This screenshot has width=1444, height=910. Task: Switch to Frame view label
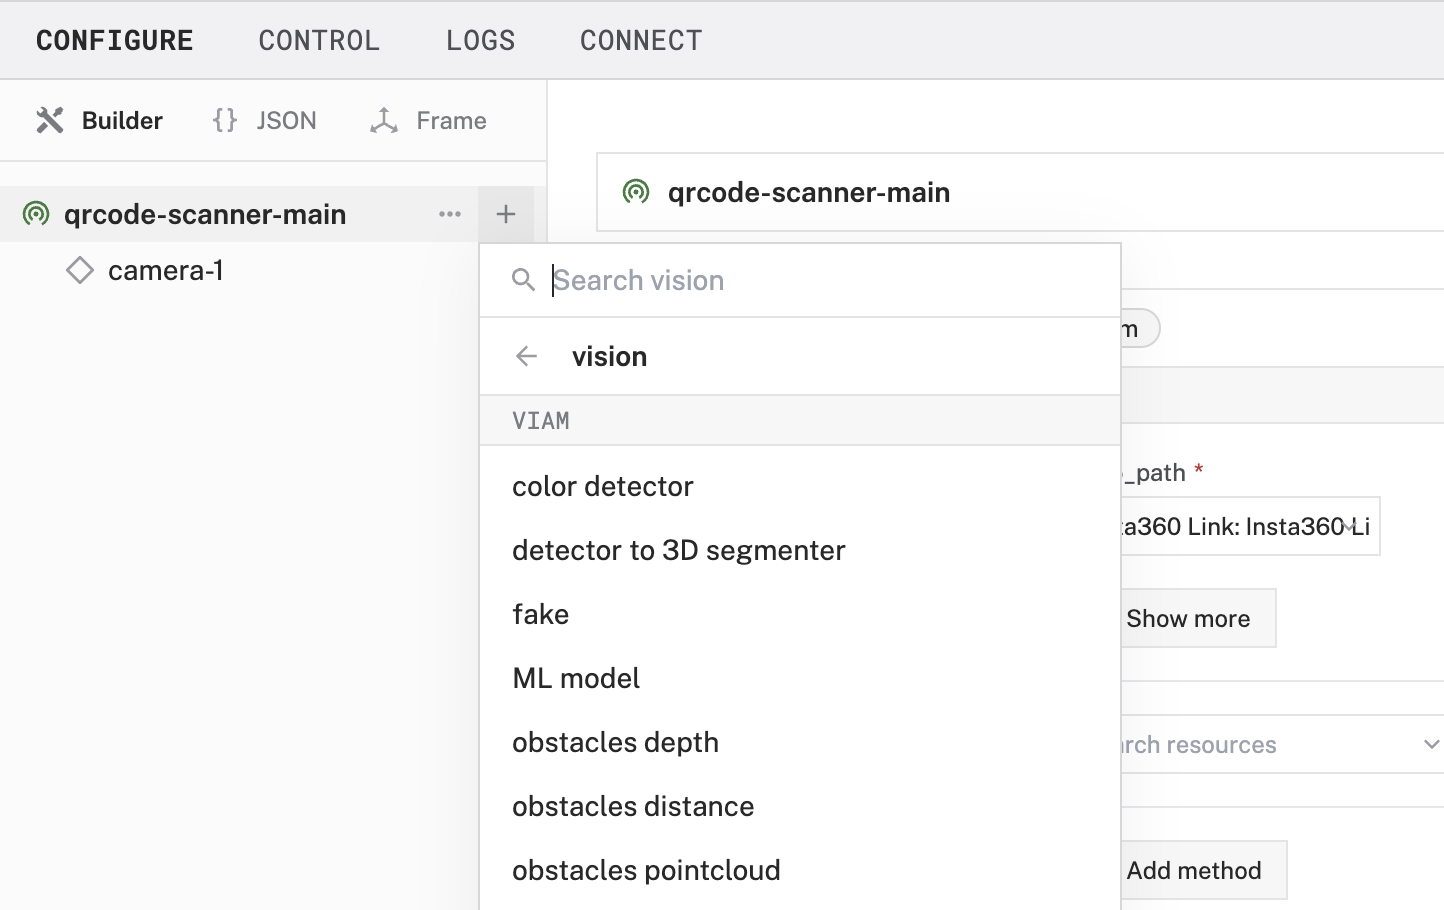pos(451,120)
